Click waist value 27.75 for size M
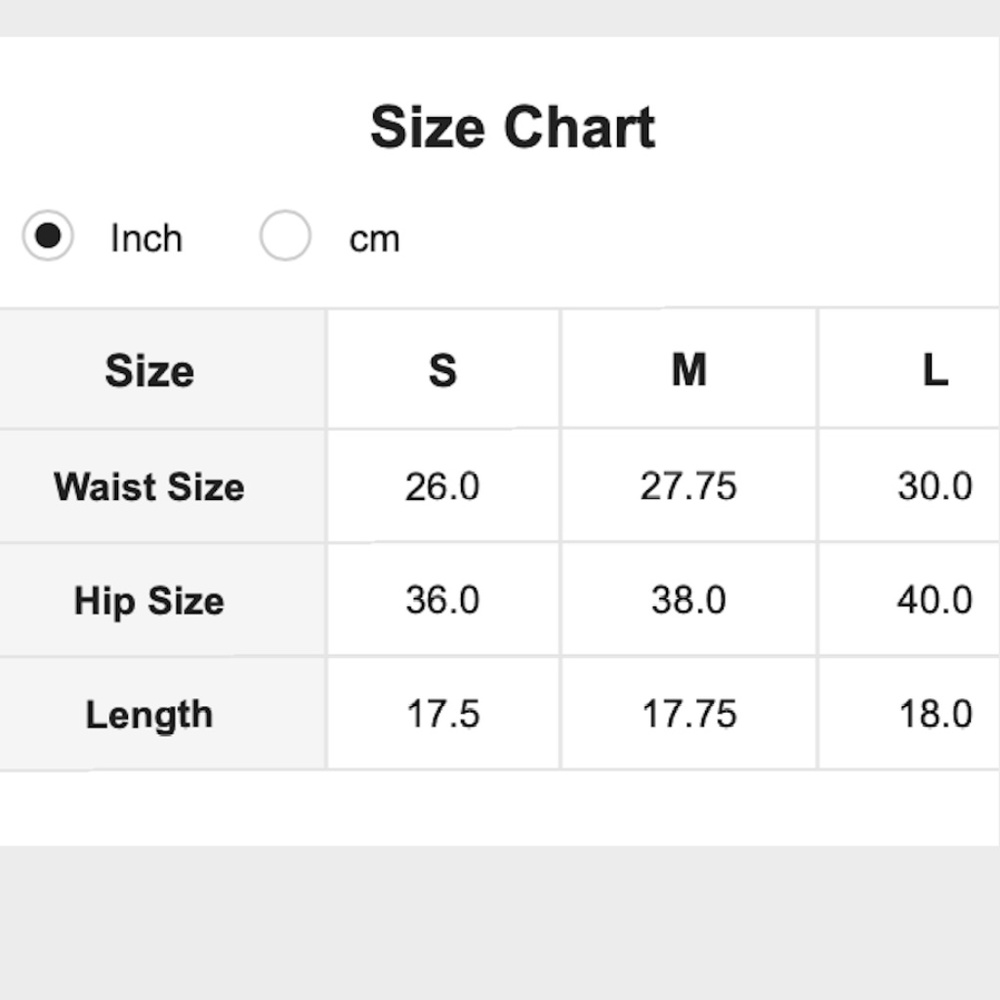The image size is (1000, 1000). [689, 487]
